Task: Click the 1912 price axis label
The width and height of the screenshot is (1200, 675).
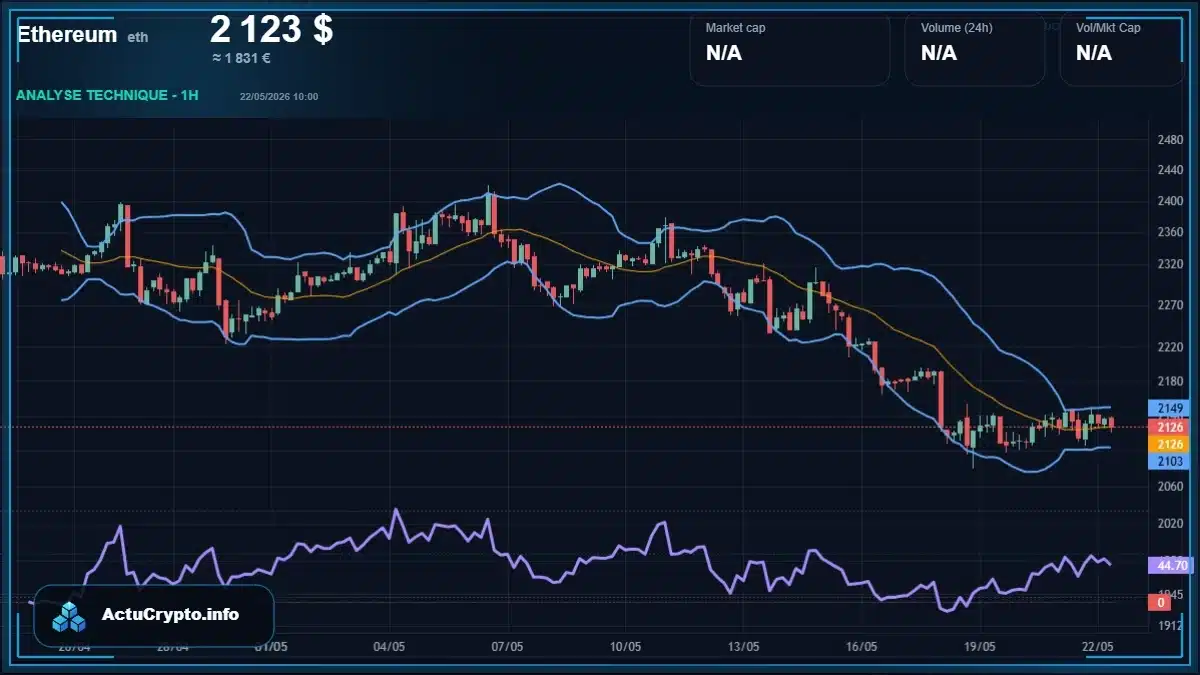Action: (x=1170, y=626)
